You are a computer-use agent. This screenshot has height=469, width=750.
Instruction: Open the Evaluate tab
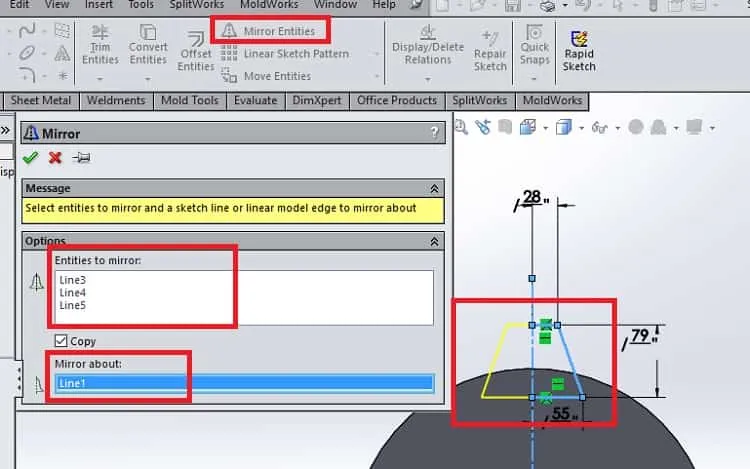tap(255, 100)
